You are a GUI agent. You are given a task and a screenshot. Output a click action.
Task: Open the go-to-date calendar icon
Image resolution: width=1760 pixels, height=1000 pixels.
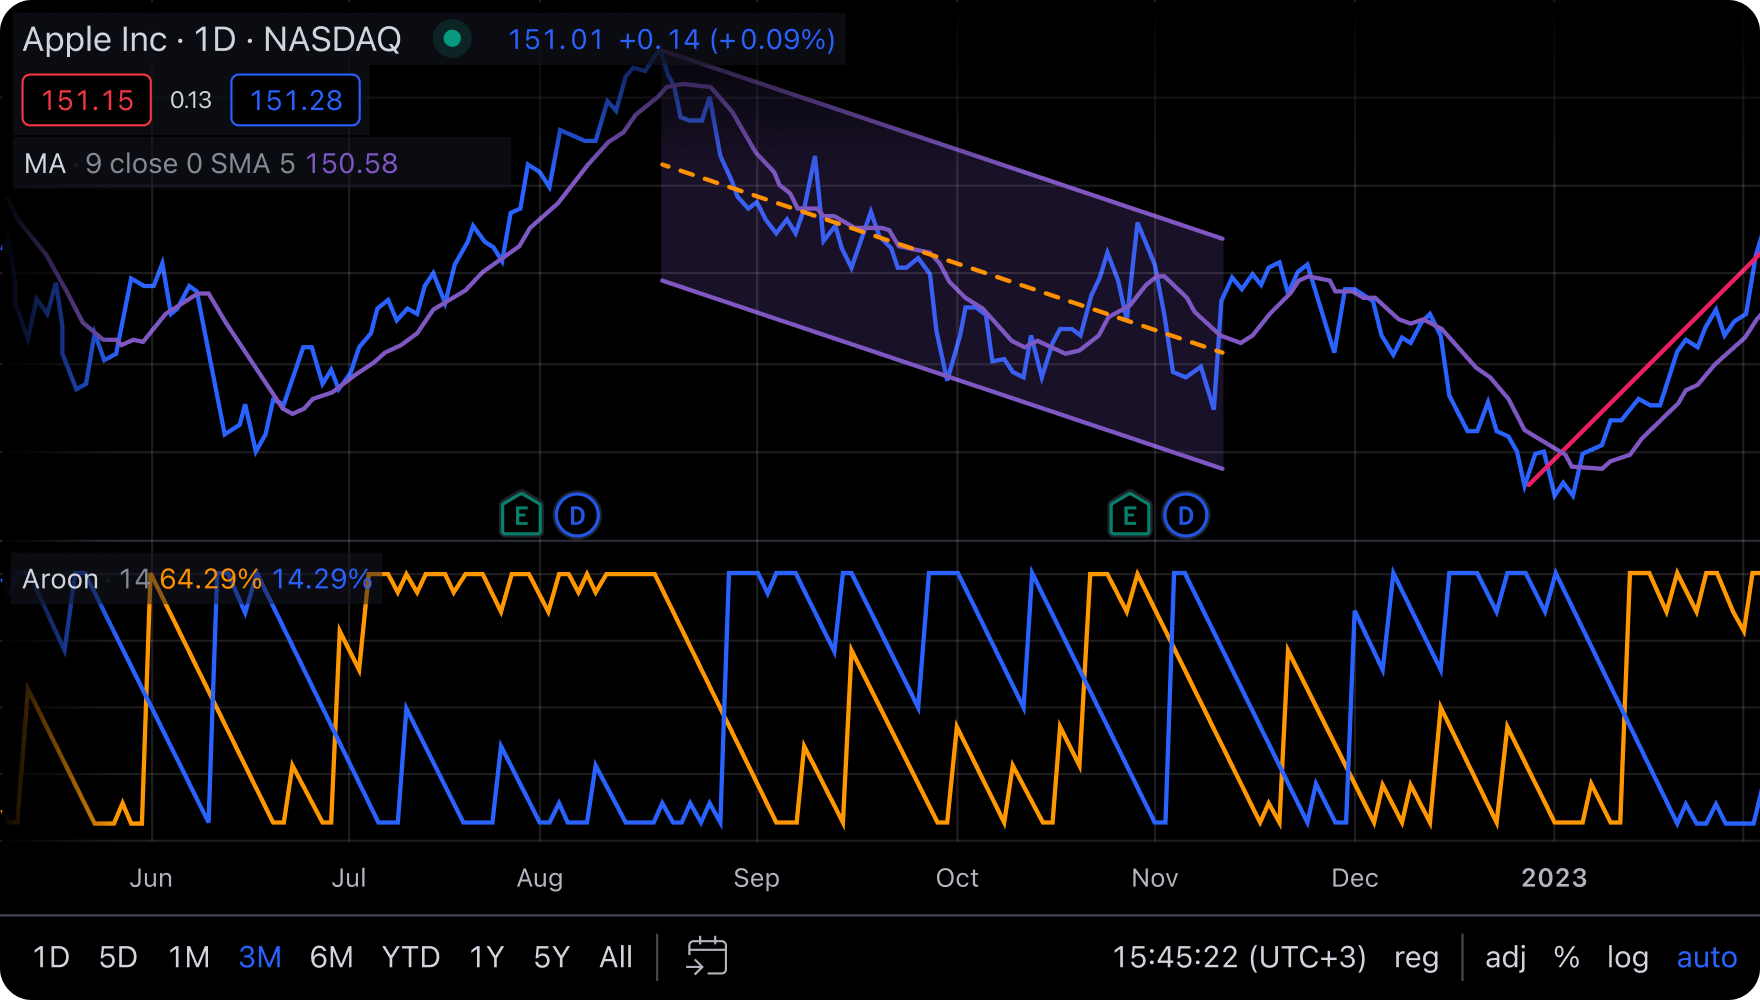(708, 957)
